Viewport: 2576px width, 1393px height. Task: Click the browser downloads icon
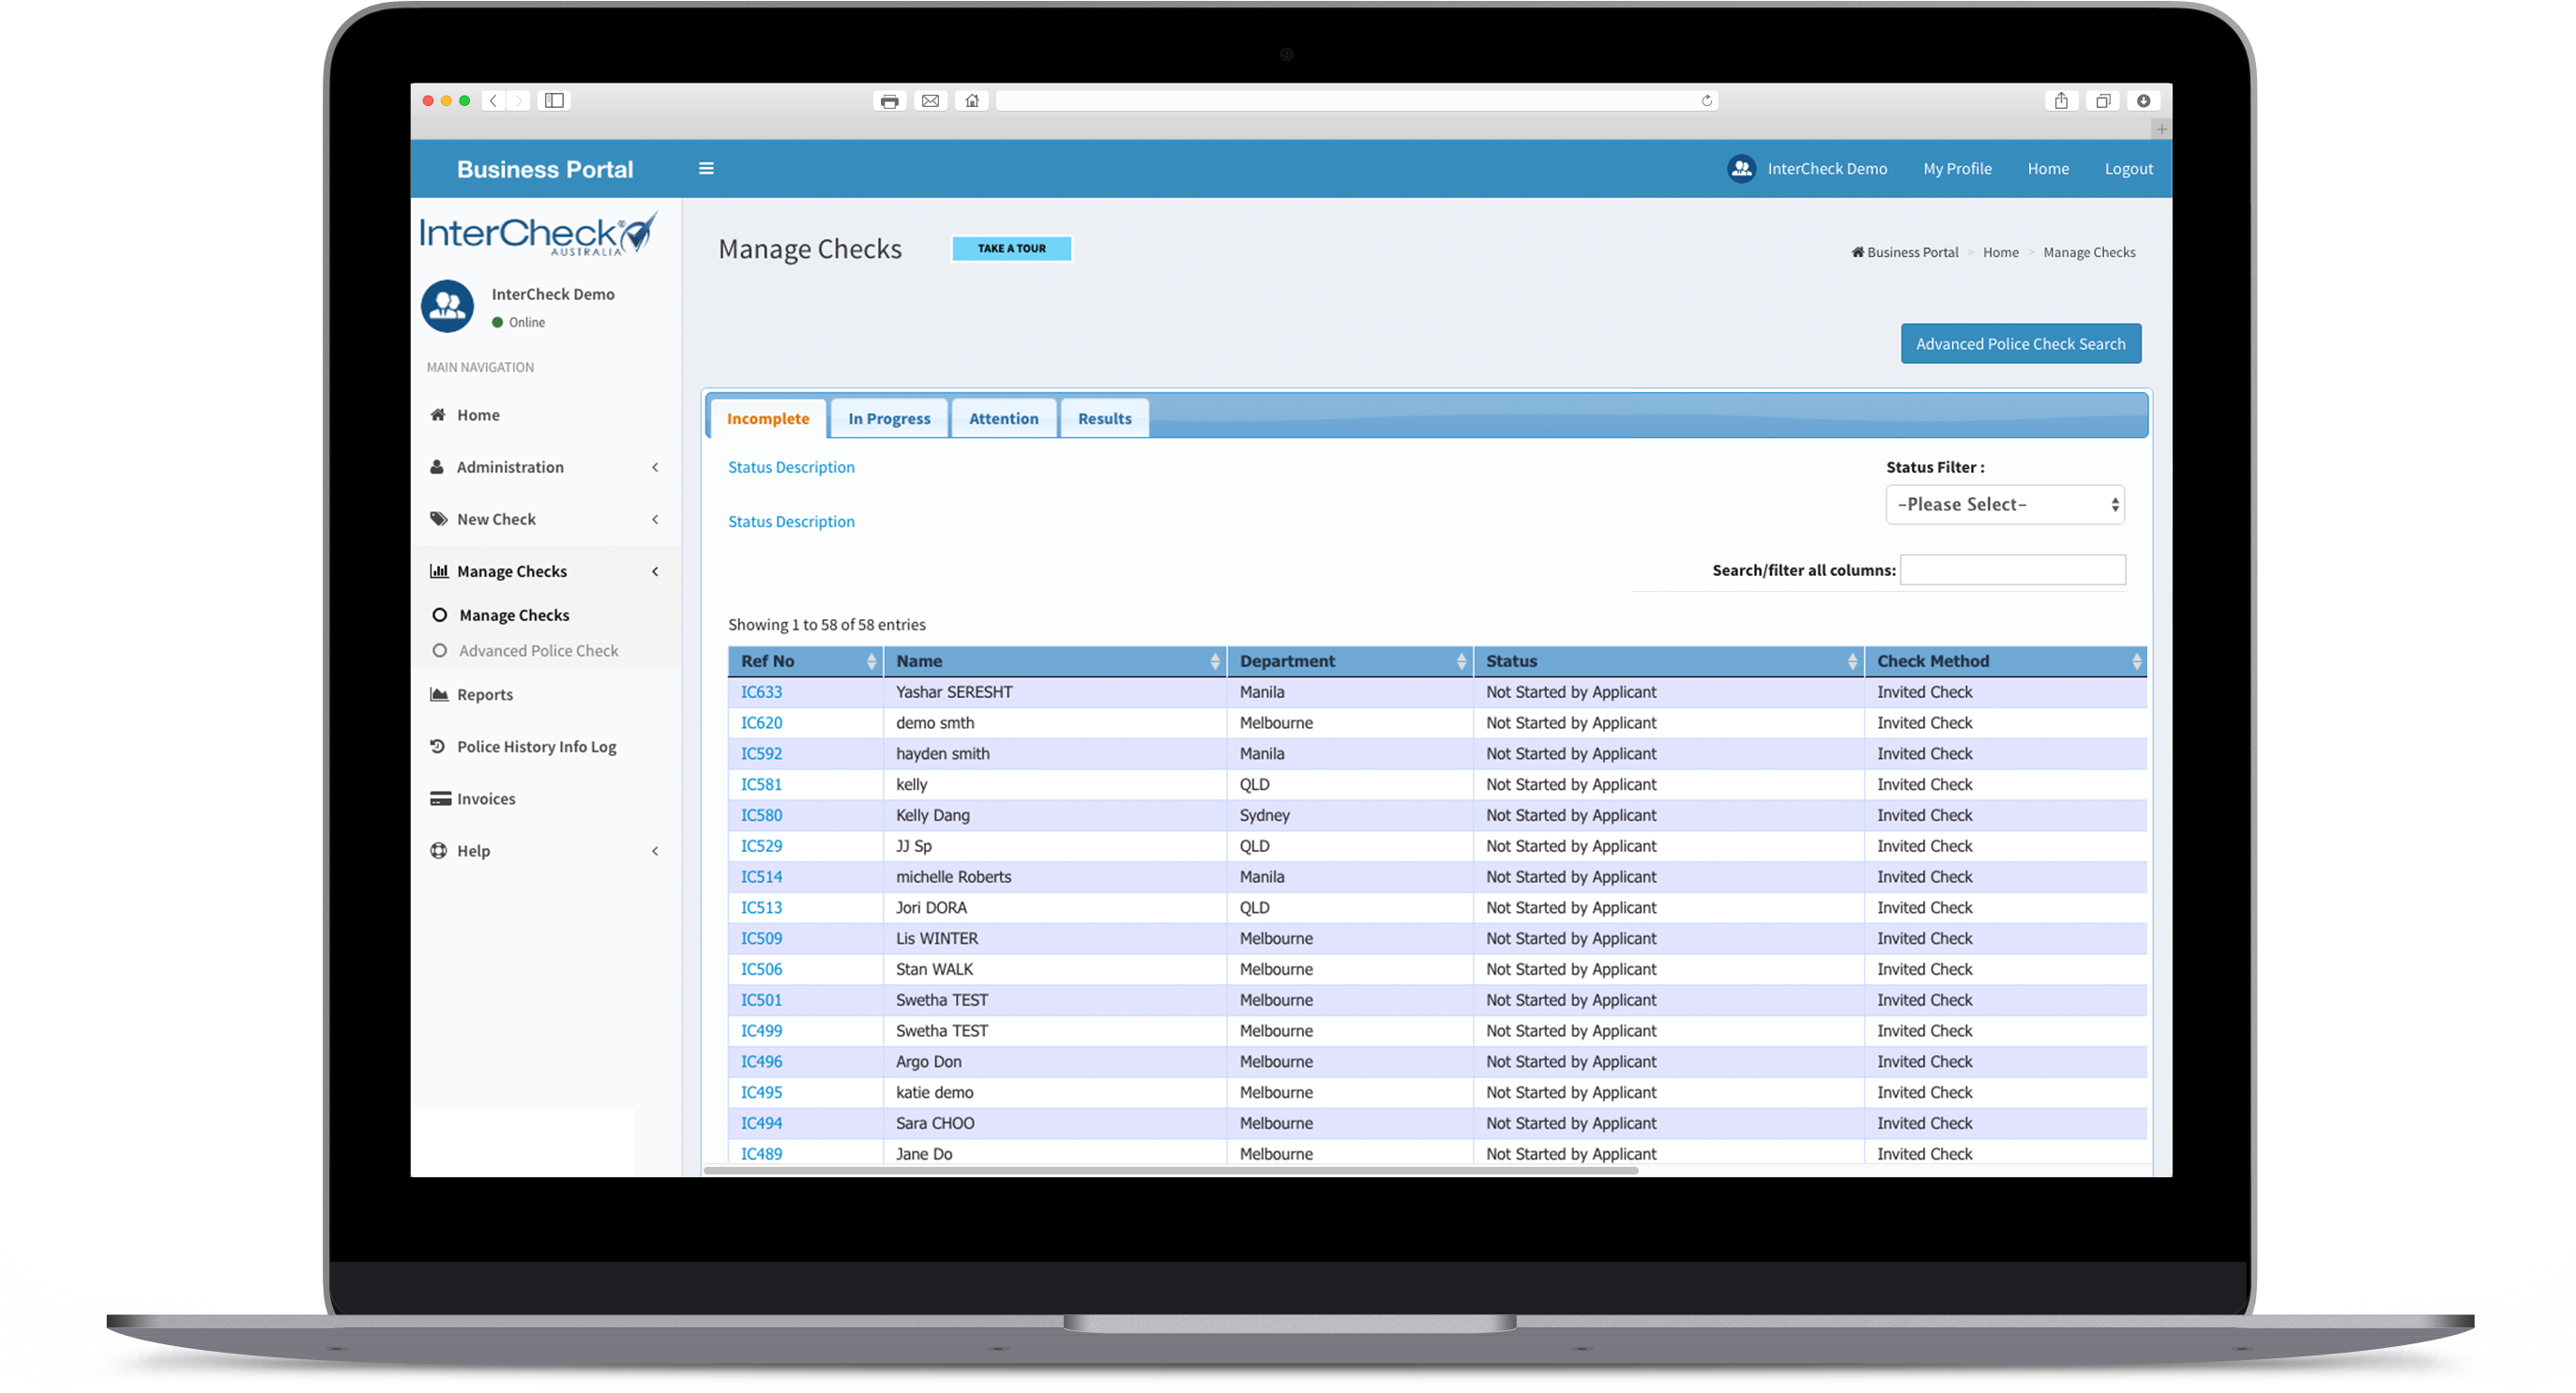2143,101
